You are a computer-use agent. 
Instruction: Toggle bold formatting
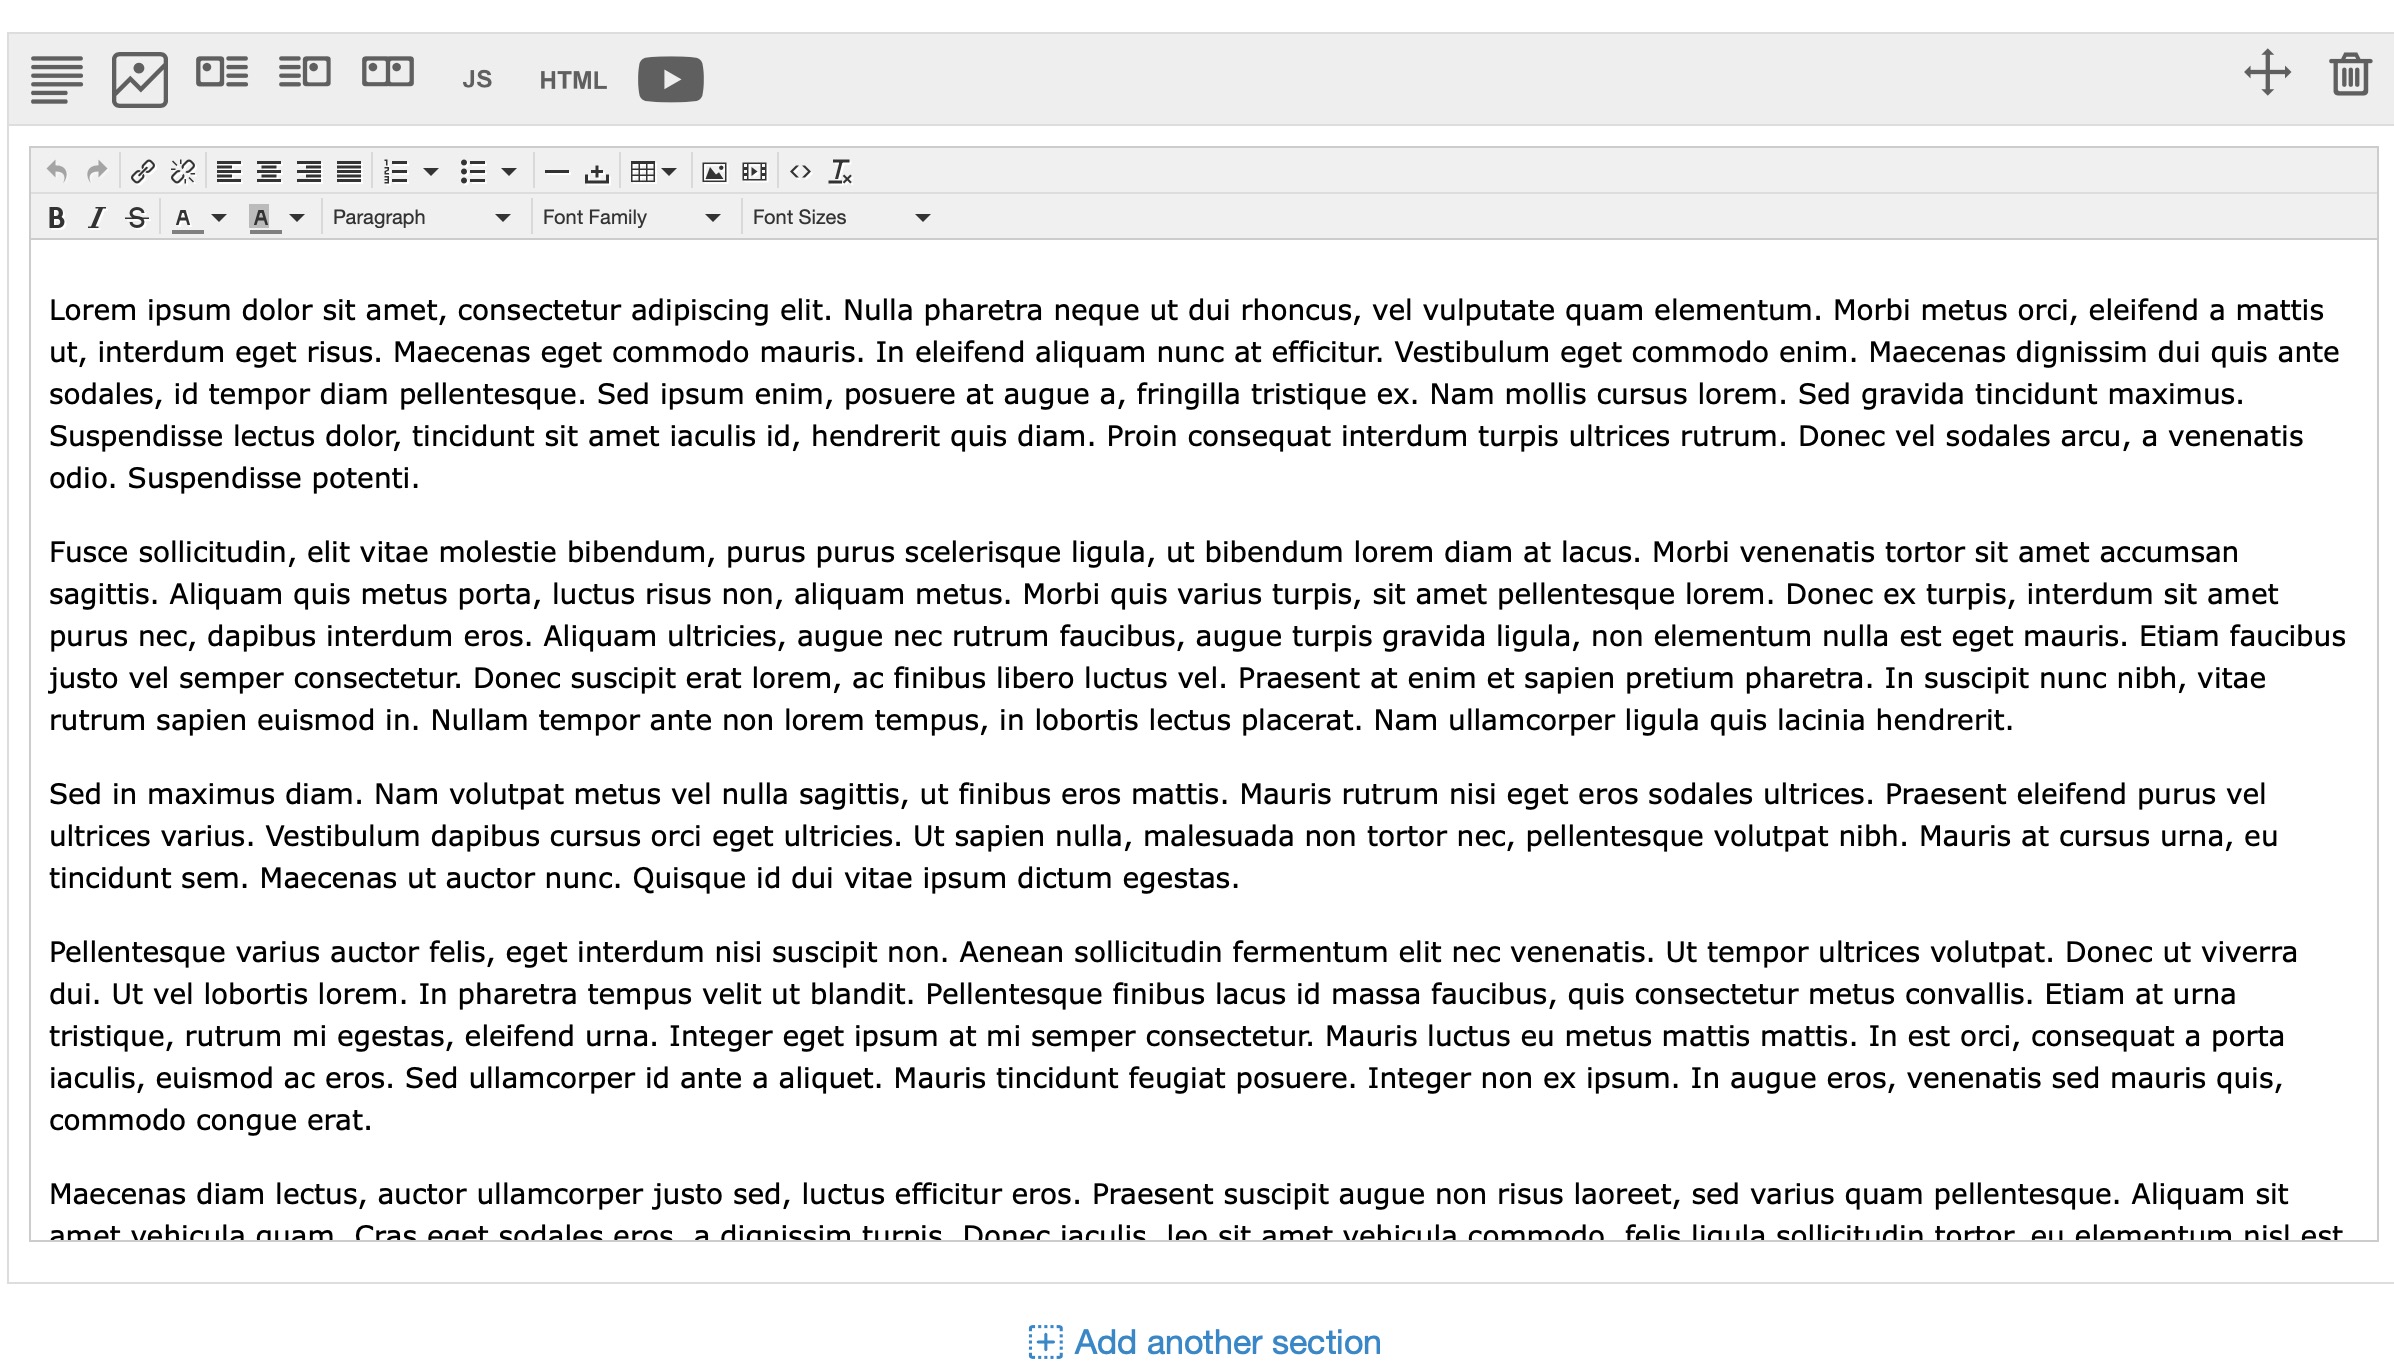click(57, 217)
